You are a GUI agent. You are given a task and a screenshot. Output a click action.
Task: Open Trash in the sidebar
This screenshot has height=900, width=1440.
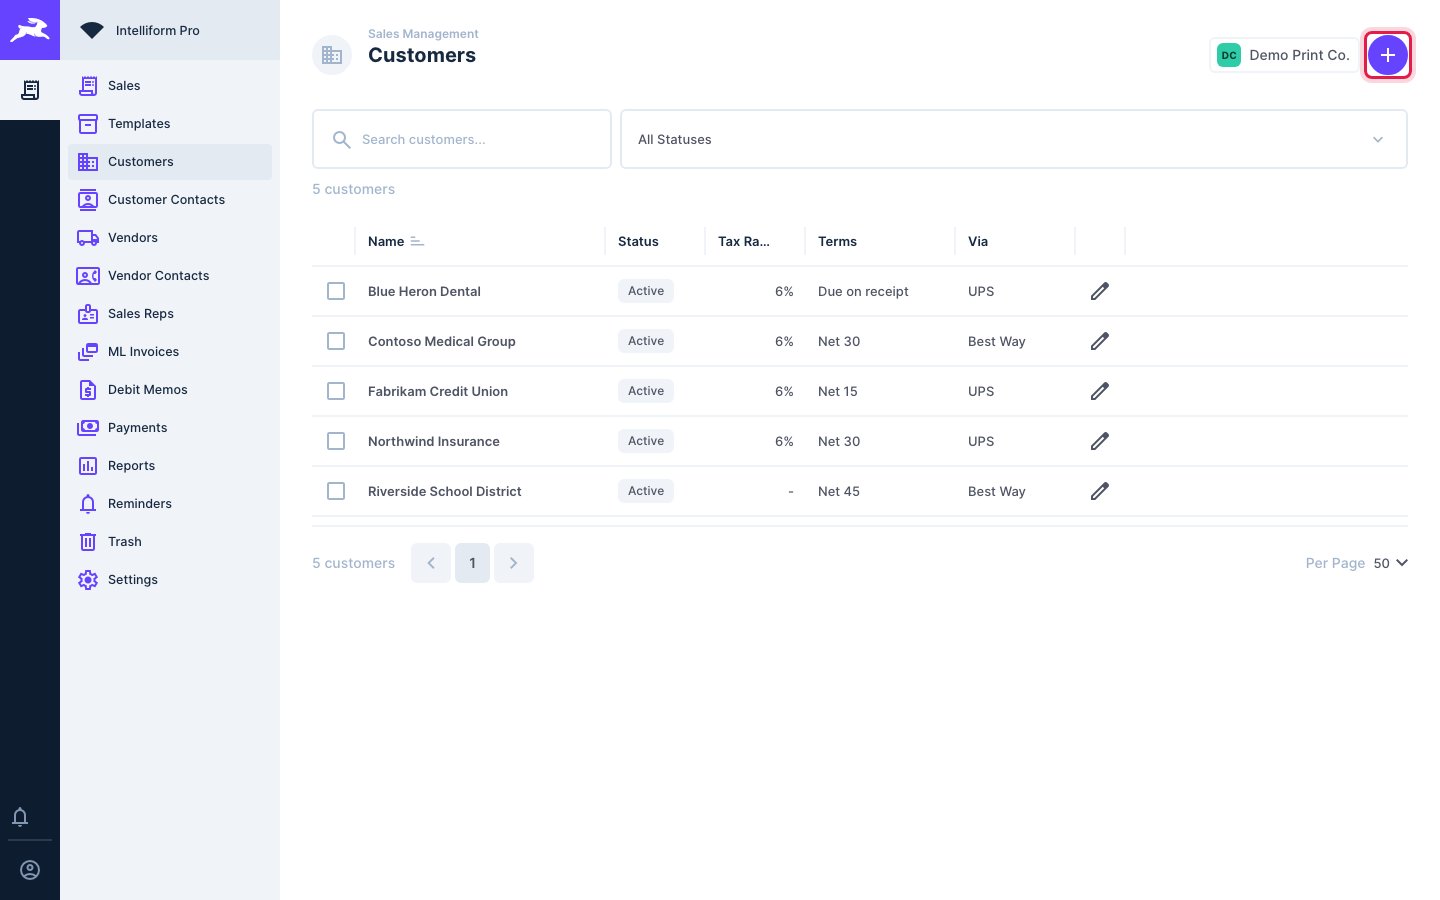click(170, 542)
